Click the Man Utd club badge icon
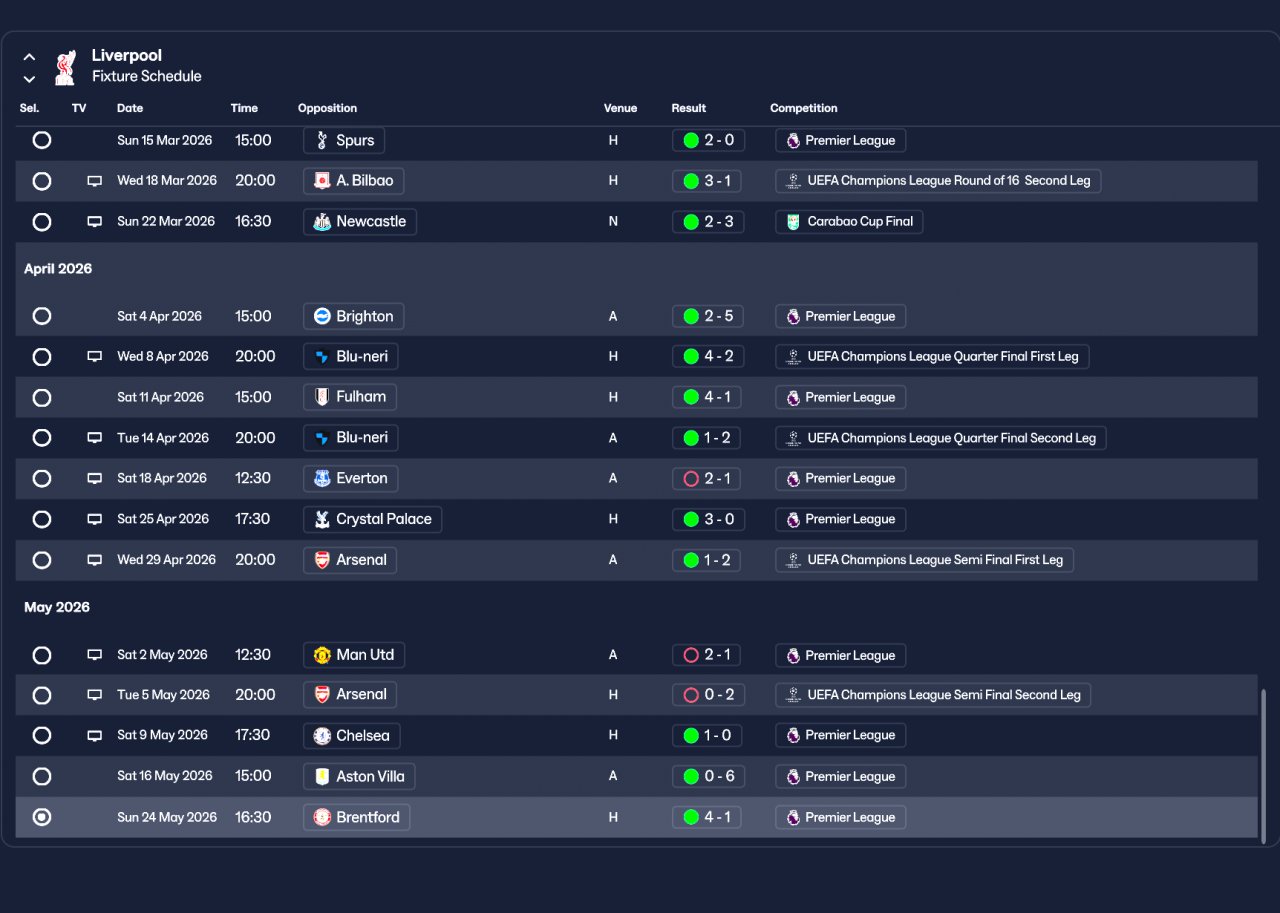Viewport: 1280px width, 913px height. (x=322, y=655)
